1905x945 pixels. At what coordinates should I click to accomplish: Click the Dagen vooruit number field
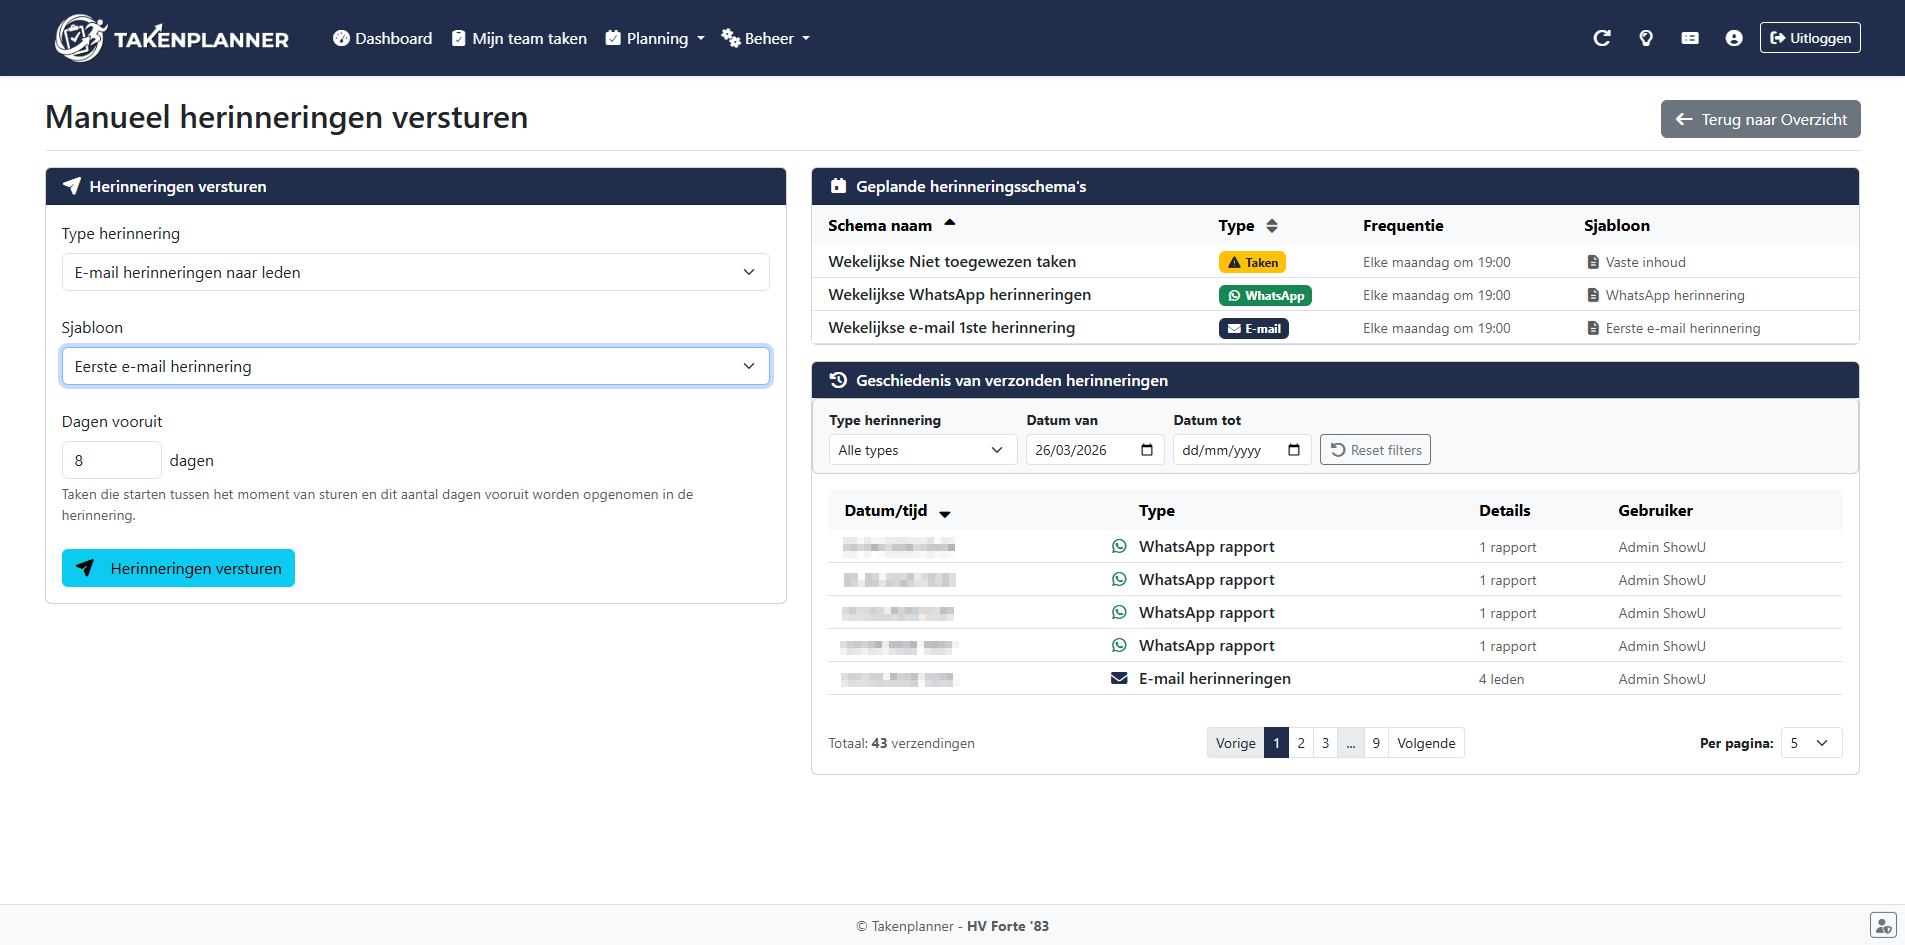point(111,460)
